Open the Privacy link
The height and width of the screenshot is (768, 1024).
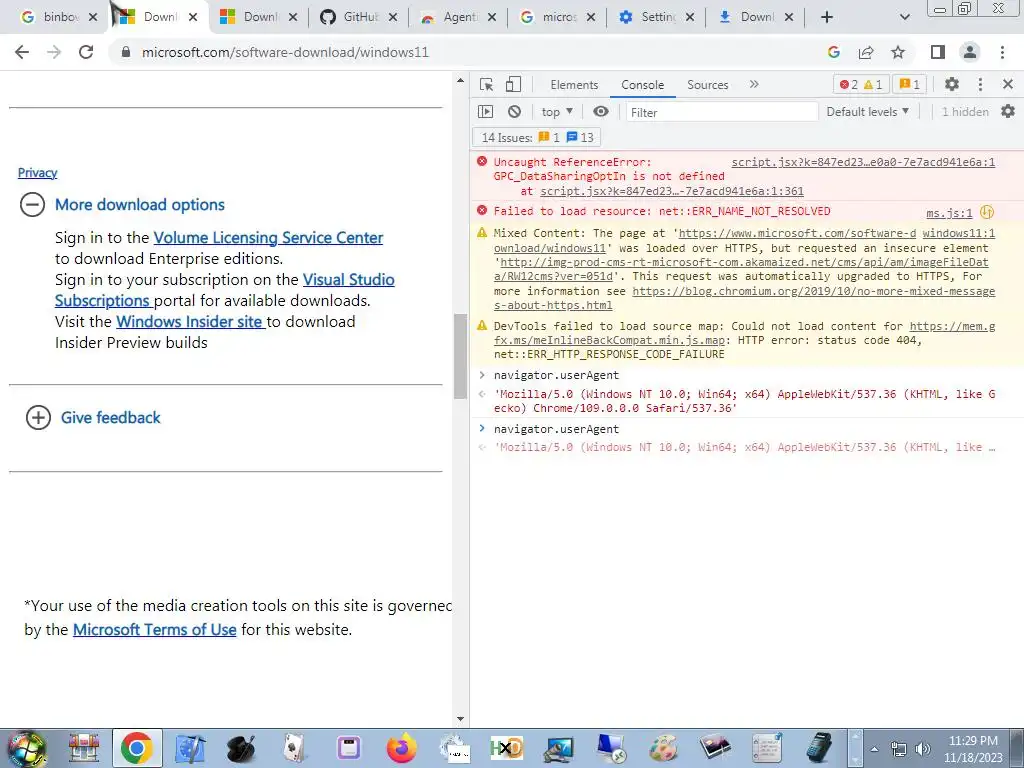pos(37,172)
